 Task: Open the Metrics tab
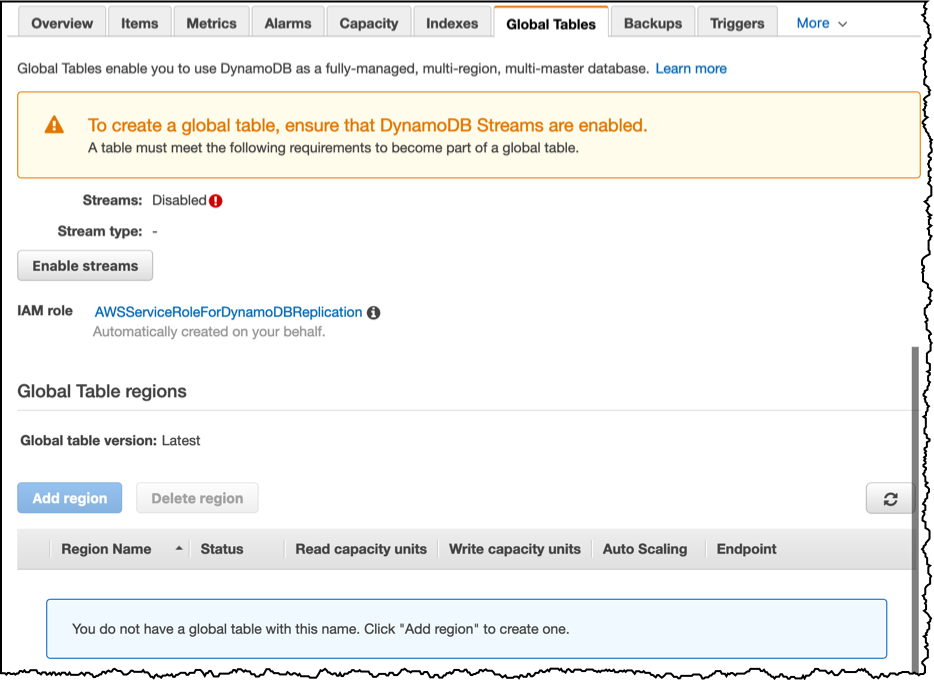click(211, 23)
